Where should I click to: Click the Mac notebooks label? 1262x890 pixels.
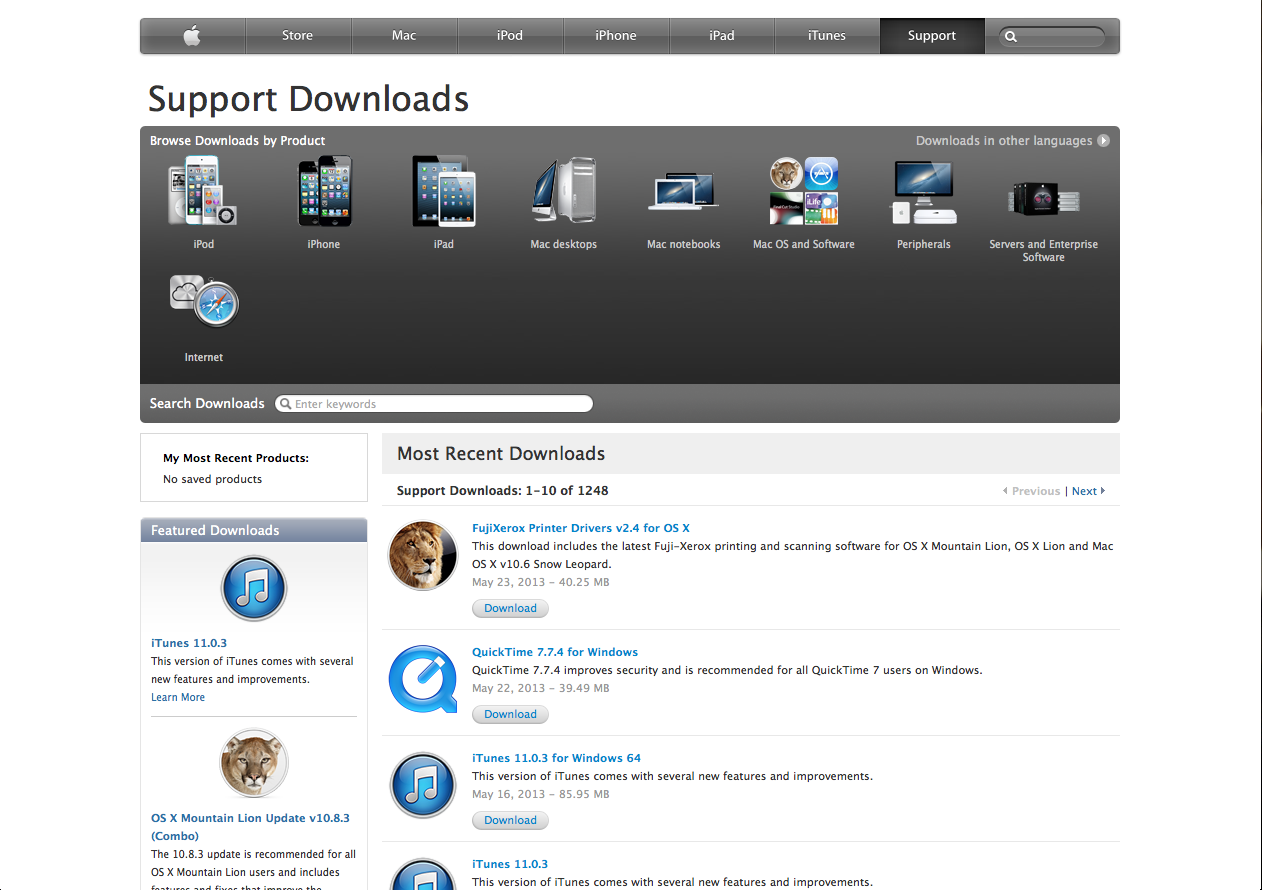click(684, 244)
